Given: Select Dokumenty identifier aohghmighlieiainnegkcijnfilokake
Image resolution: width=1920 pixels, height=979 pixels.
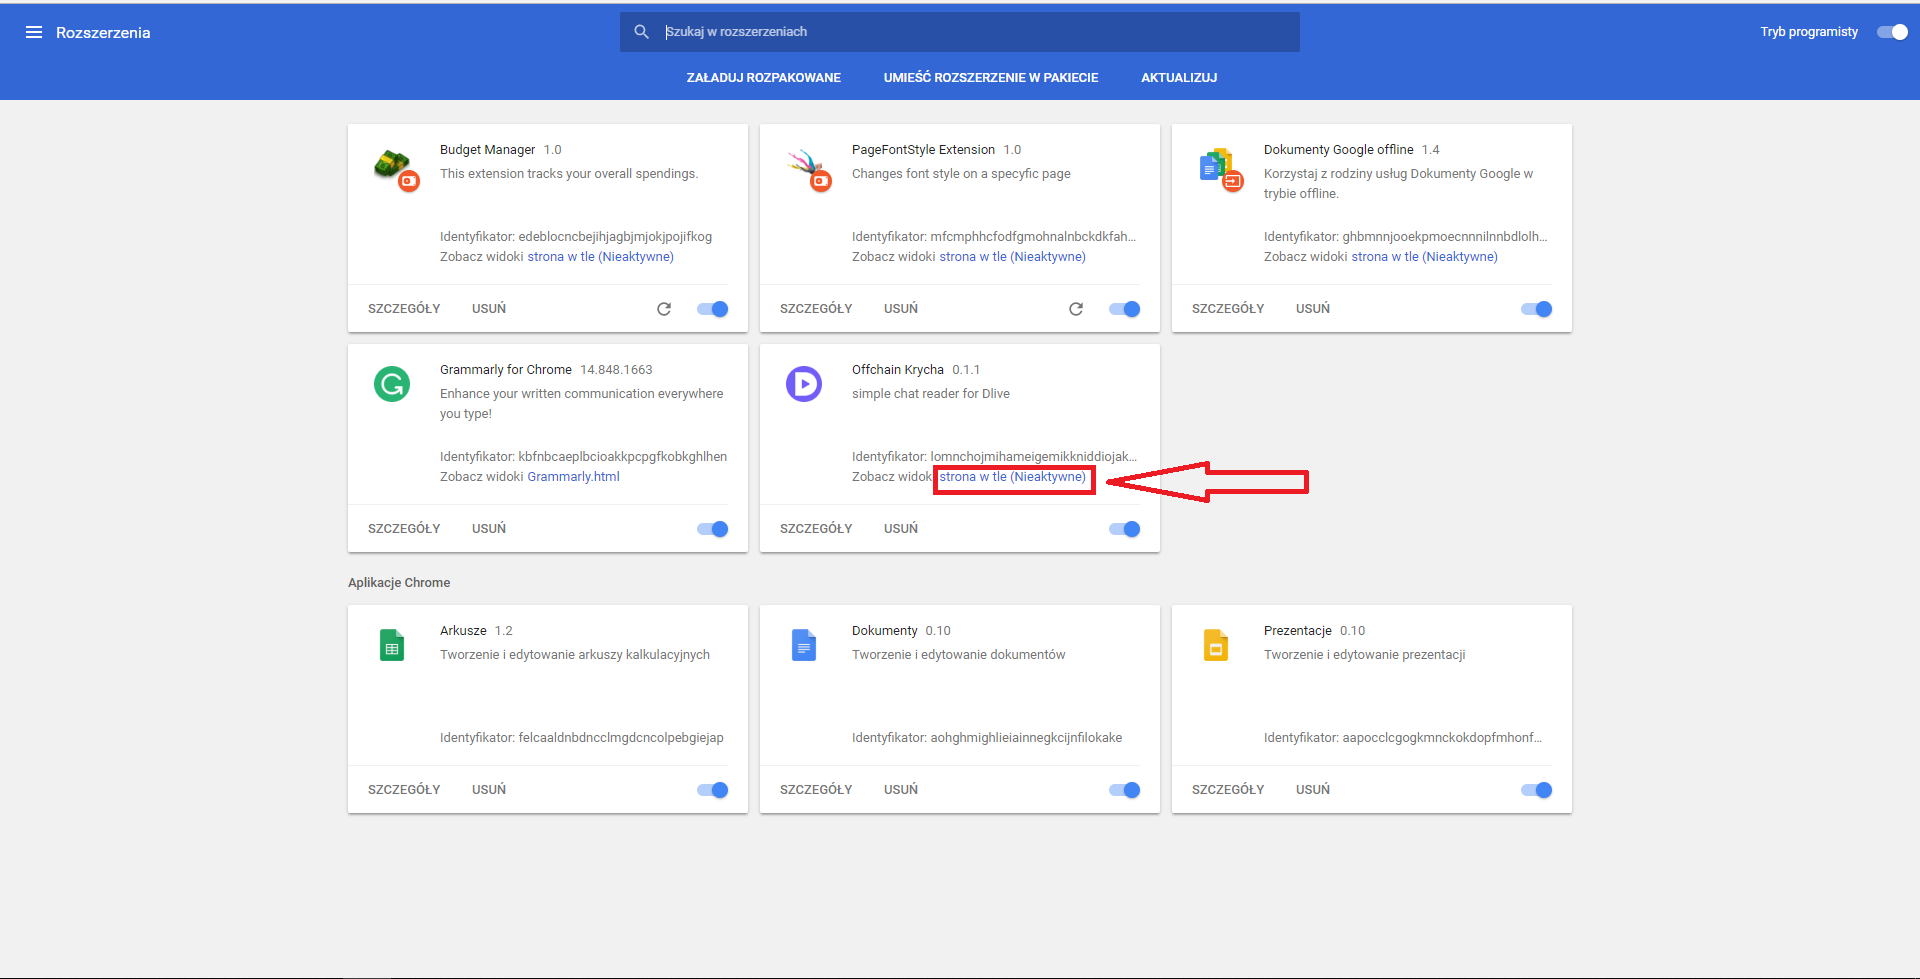Looking at the screenshot, I should tap(1026, 738).
